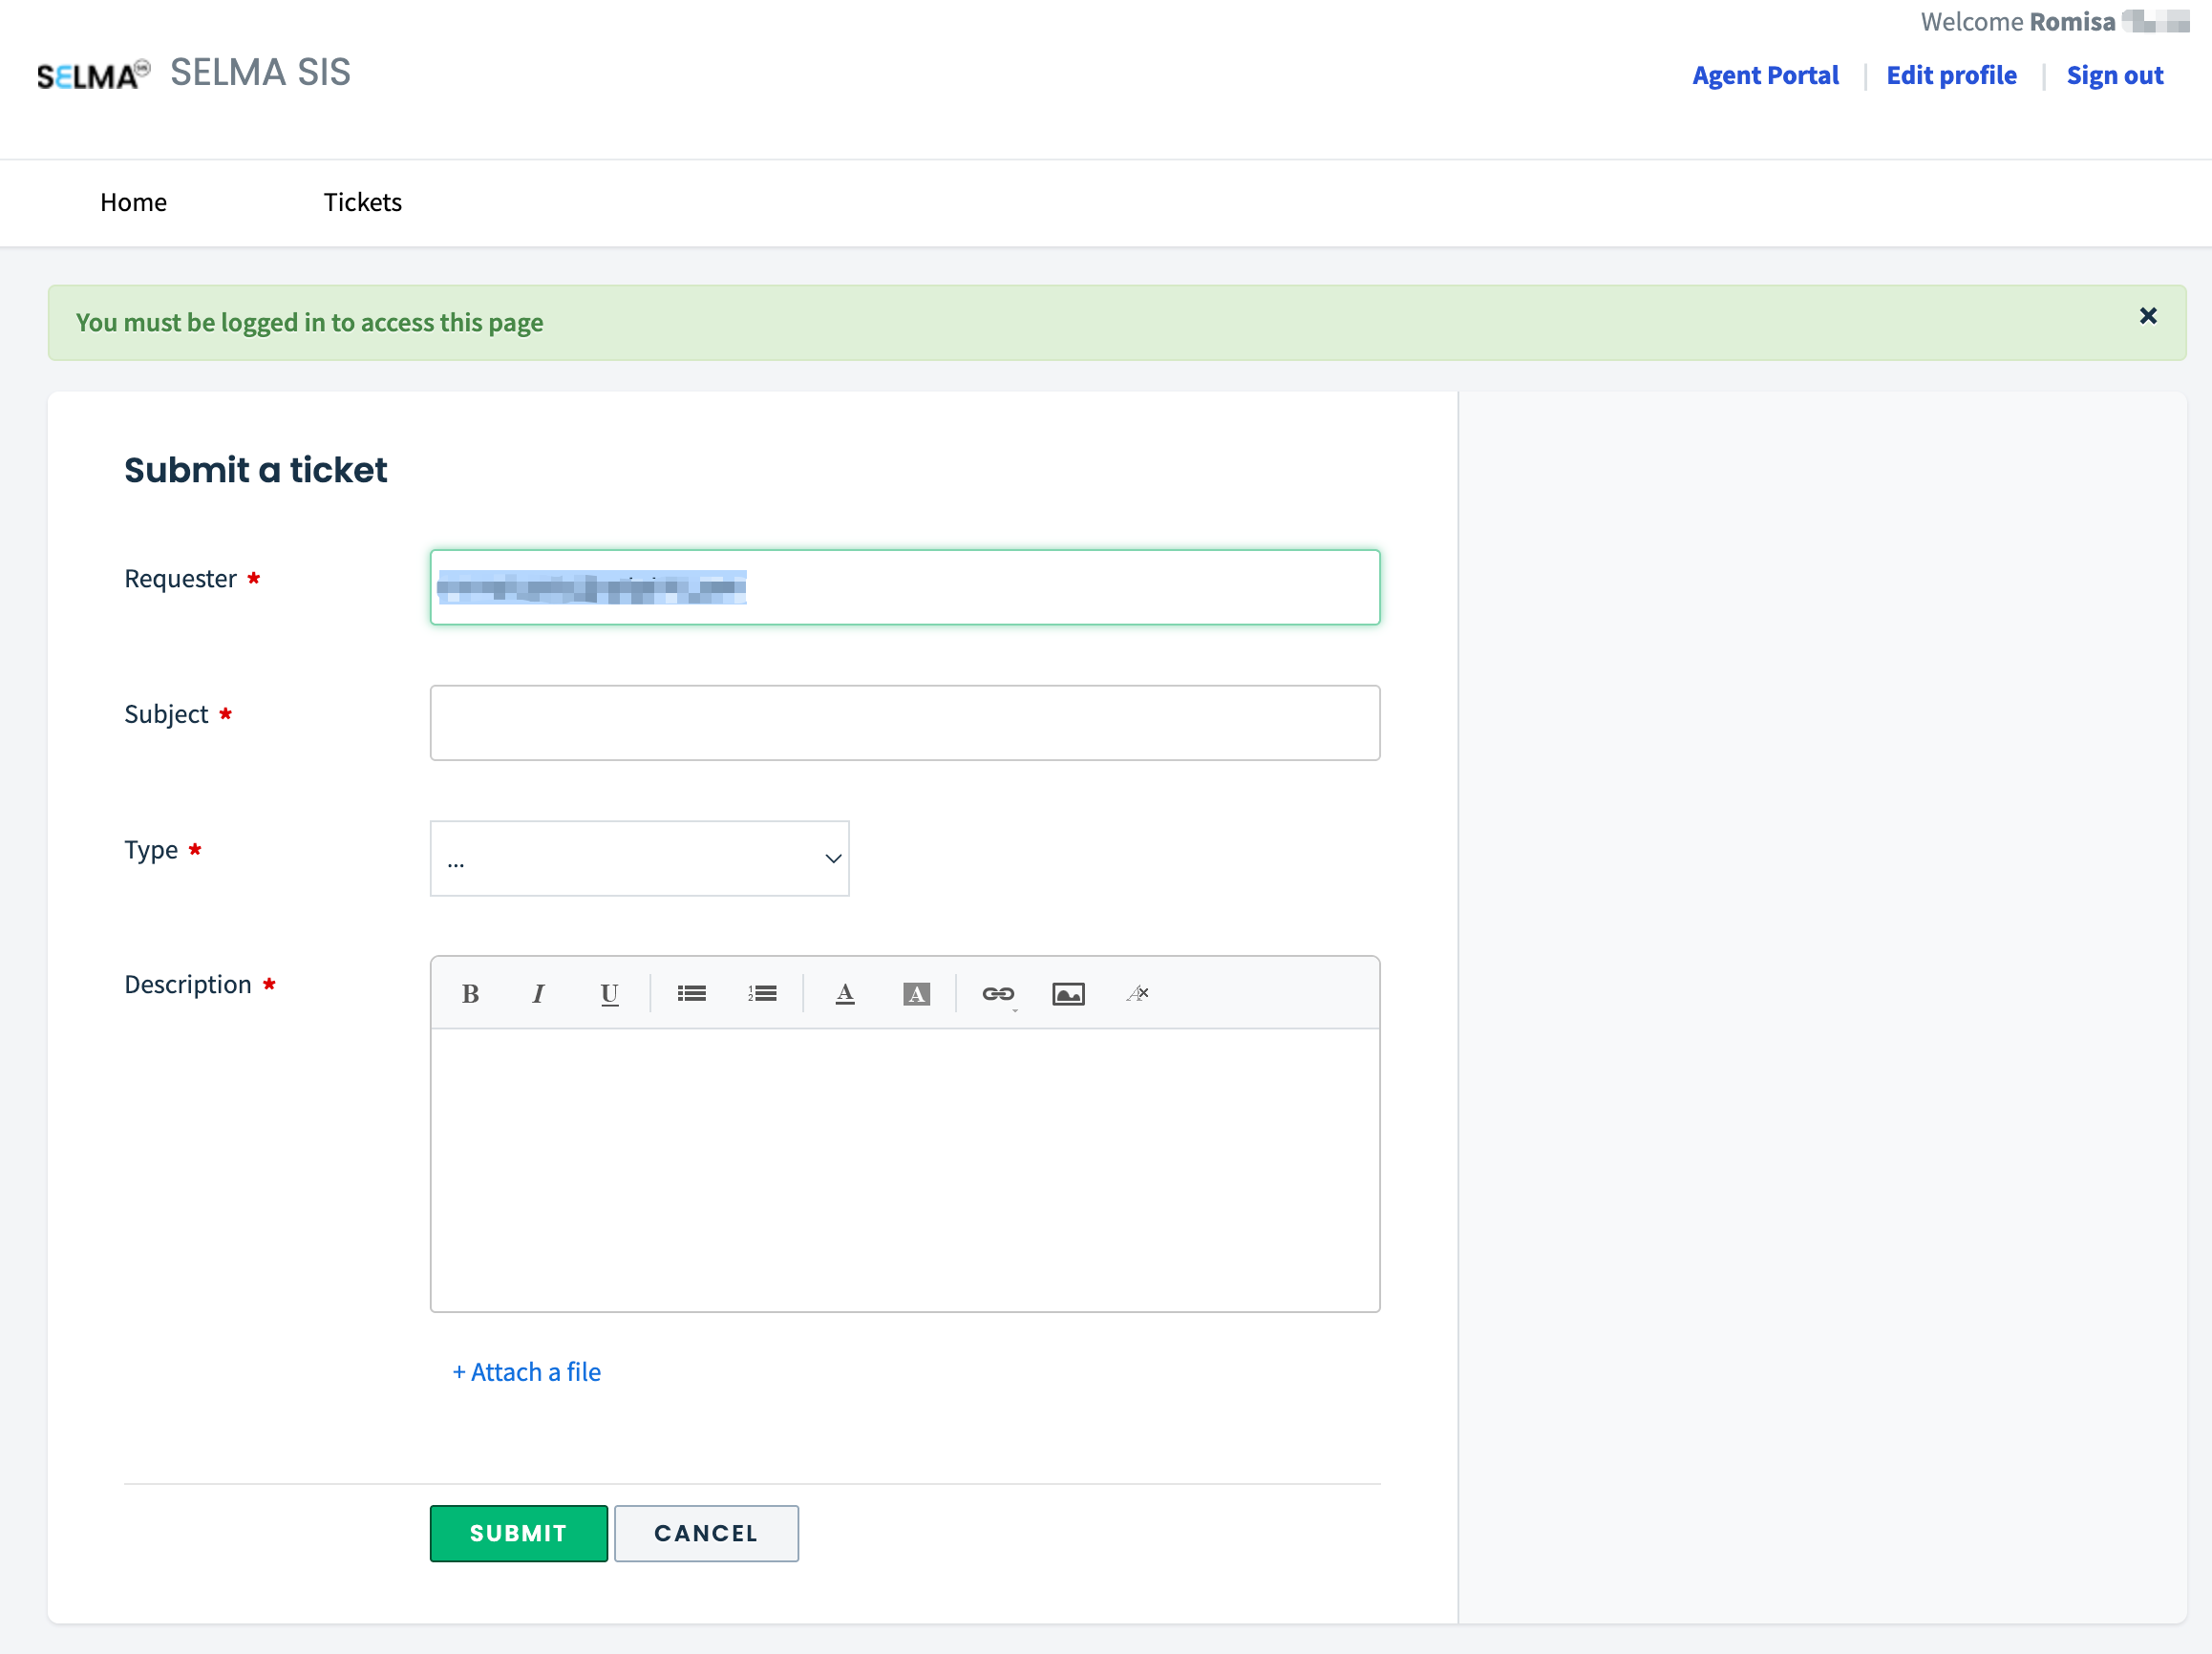Click the SELMA logo image
Viewport: 2212px width, 1654px height.
(x=93, y=75)
